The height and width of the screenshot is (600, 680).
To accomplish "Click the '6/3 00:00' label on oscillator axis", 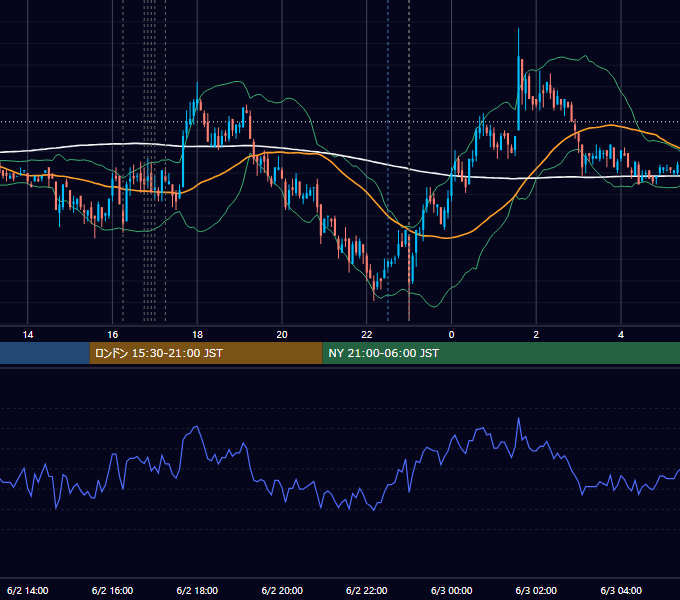I will pyautogui.click(x=451, y=590).
